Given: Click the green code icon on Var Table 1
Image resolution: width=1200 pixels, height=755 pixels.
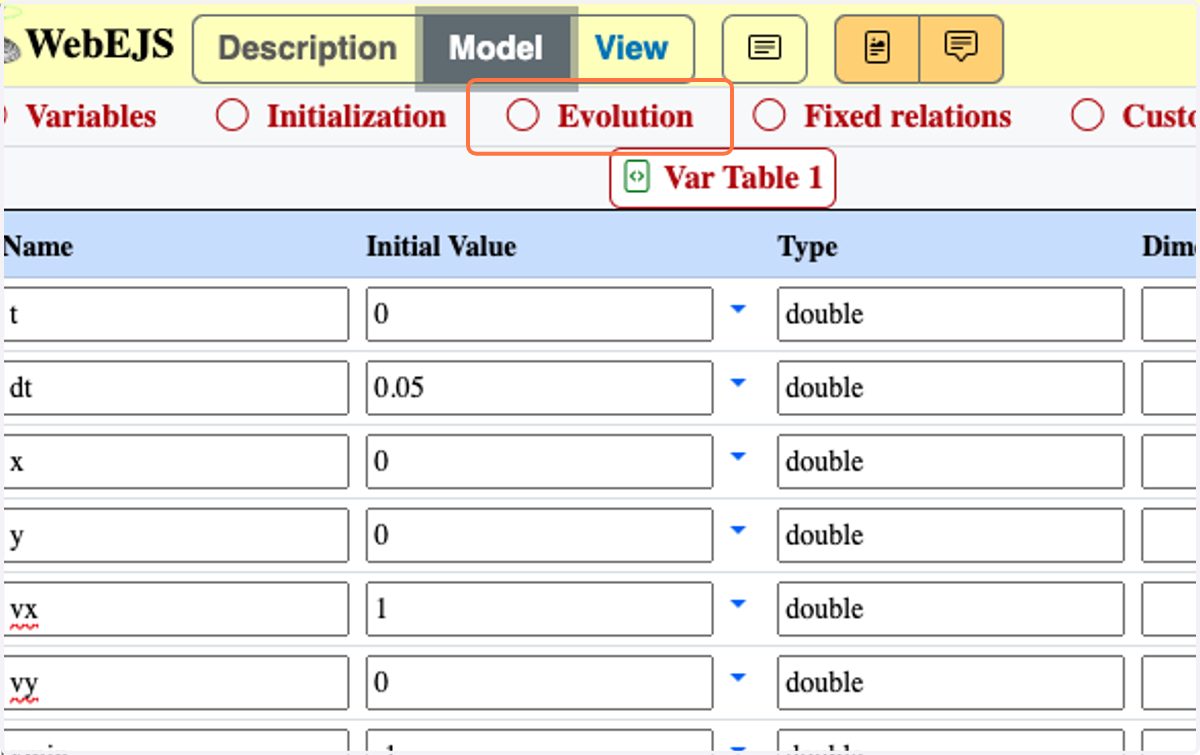Looking at the screenshot, I should tap(636, 177).
